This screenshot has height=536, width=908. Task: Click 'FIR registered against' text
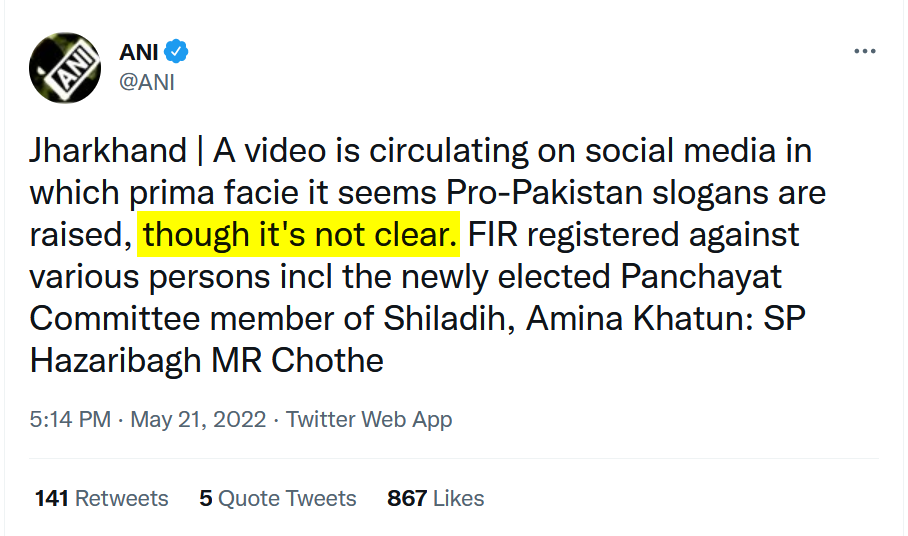tap(634, 236)
